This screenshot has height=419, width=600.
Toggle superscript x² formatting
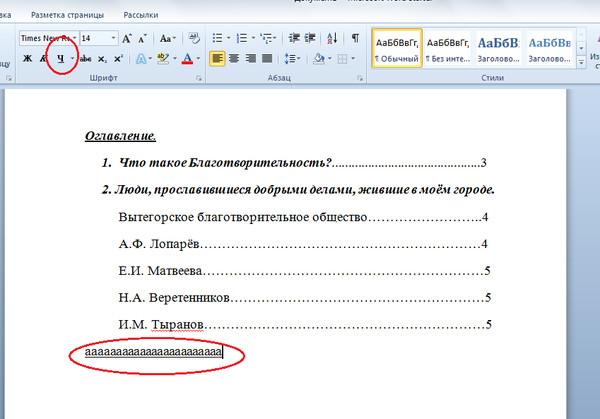(118, 59)
